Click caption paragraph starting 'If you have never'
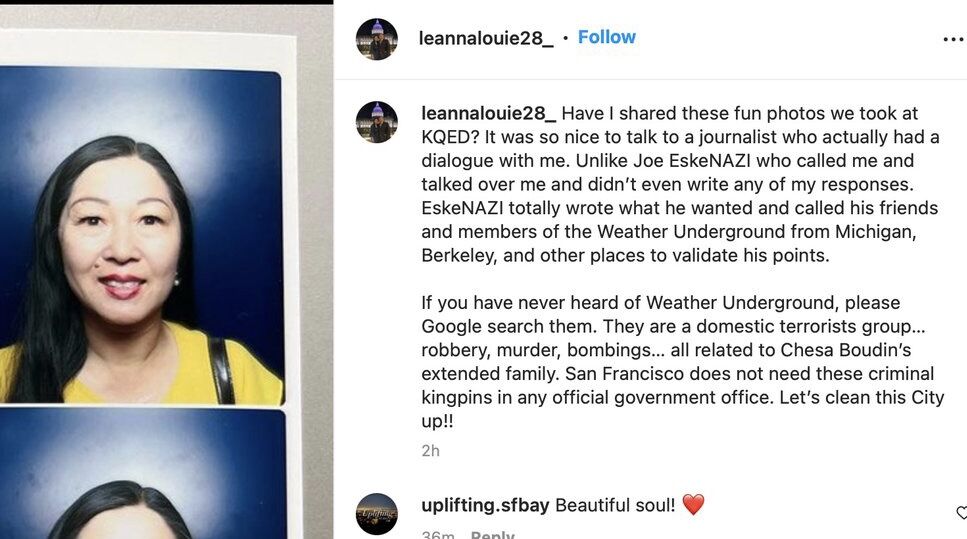 click(x=660, y=303)
